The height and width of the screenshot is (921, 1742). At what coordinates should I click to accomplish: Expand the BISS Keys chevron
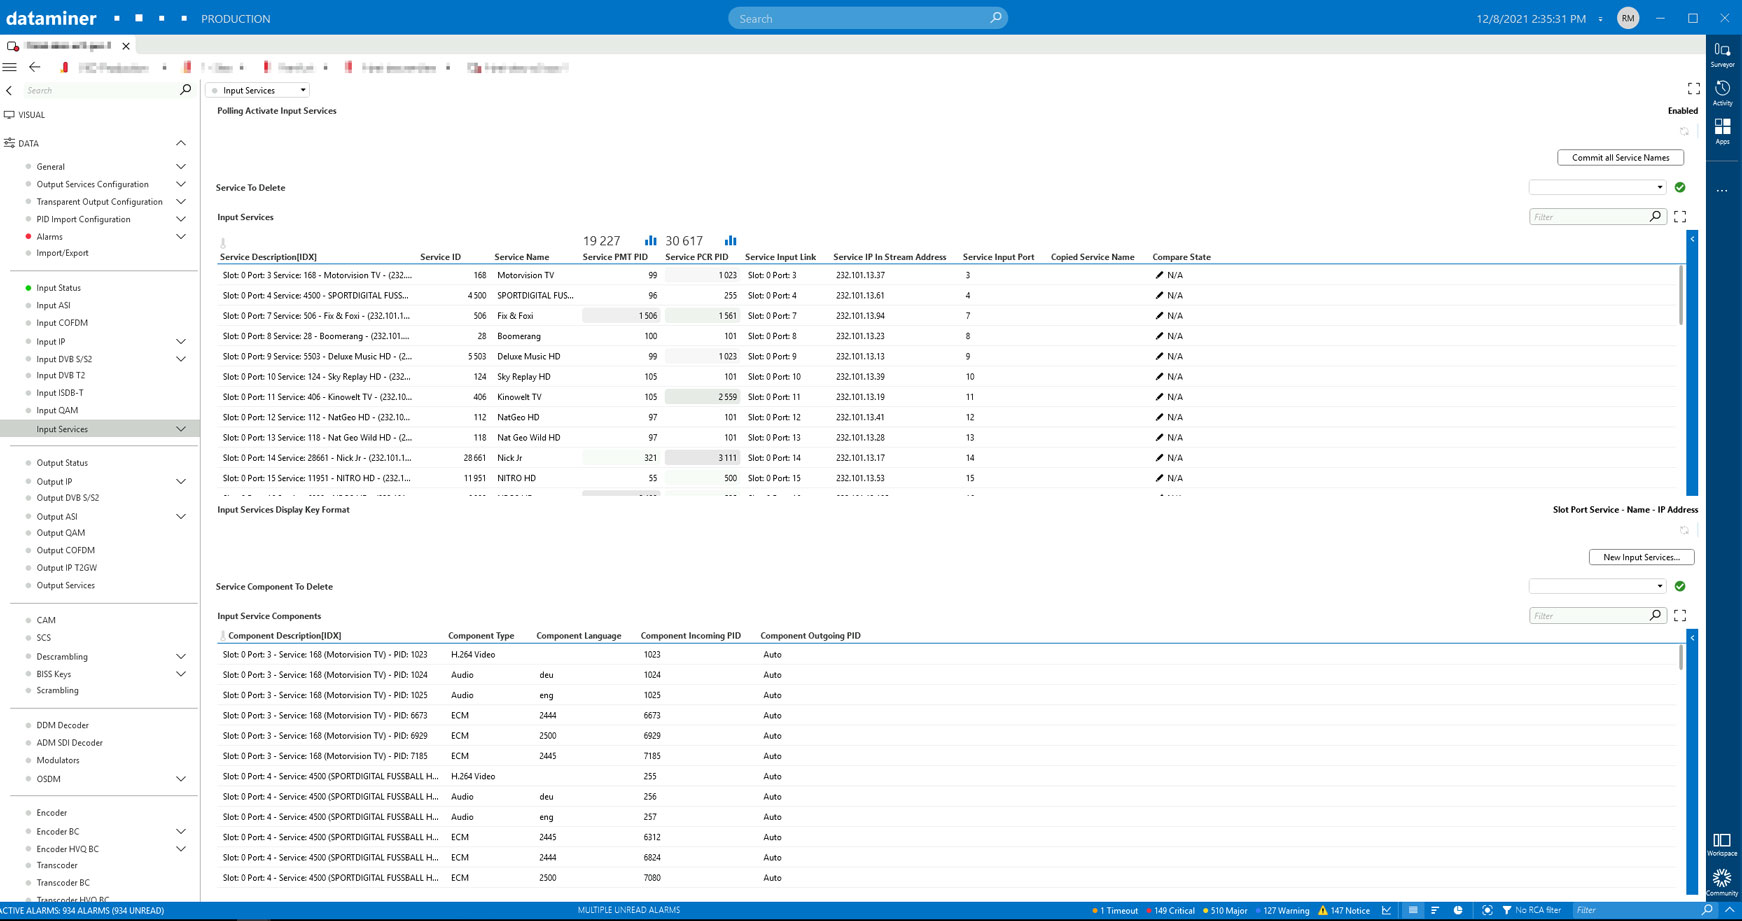tap(181, 674)
